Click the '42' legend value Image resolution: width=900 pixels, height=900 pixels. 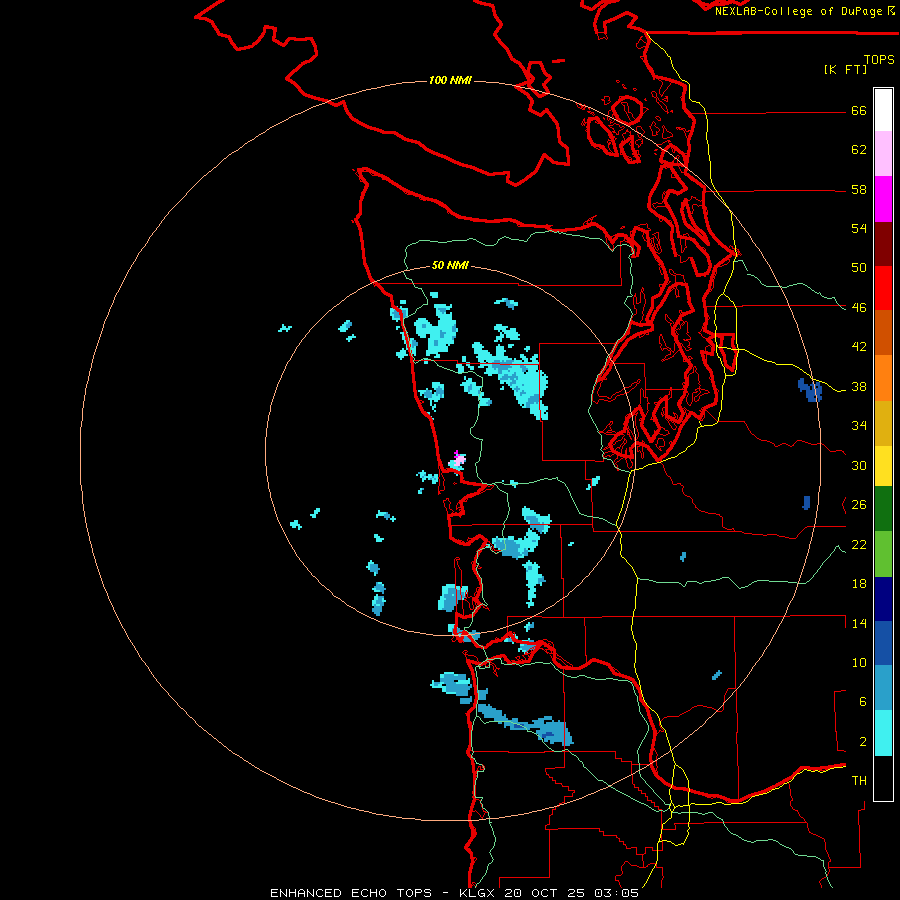[x=859, y=347]
